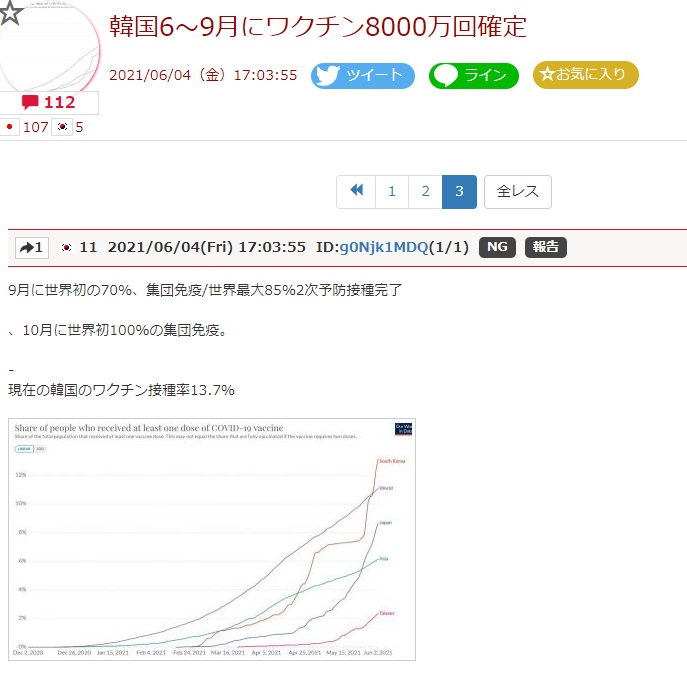Enlarge the COVID-19 vaccine share chart image
The height and width of the screenshot is (683, 687).
211,539
